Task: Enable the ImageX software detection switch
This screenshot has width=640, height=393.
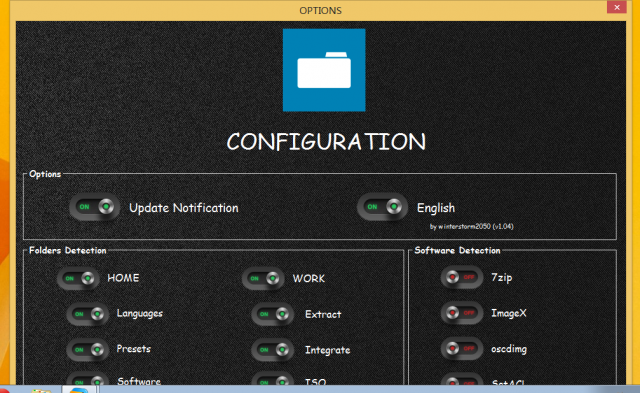Action: (x=462, y=313)
